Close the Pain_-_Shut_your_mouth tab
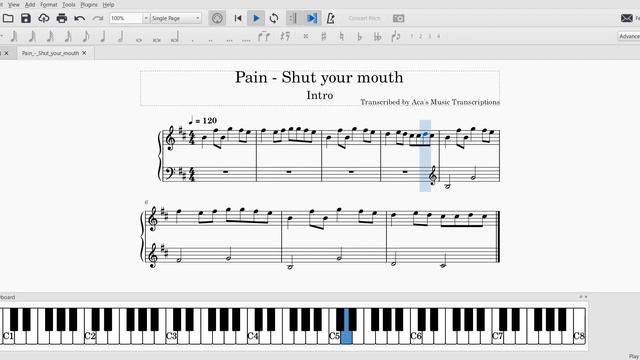 [x=84, y=53]
